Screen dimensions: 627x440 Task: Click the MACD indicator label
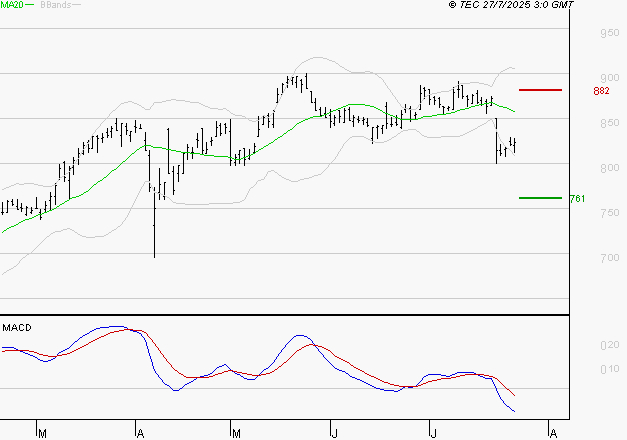pos(16,327)
